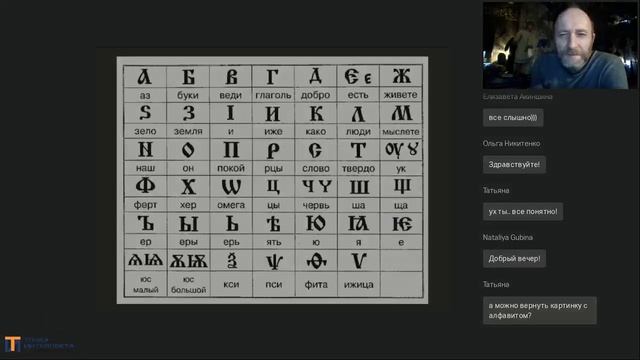This screenshot has width=640, height=360.
Task: Click the letter label 'ерь'
Action: 231,242
